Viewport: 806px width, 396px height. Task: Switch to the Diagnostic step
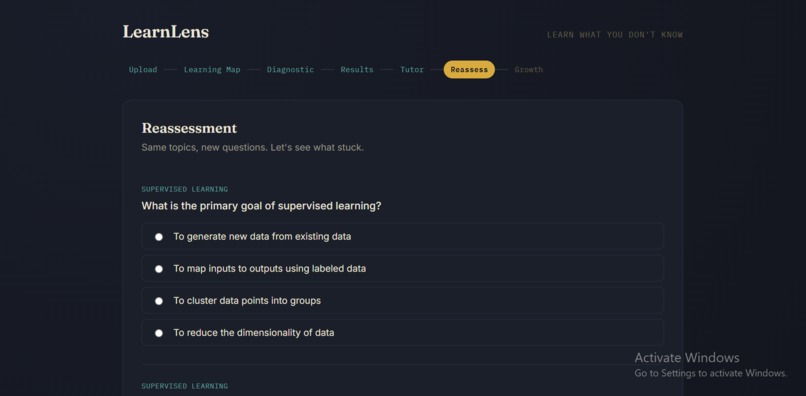point(290,69)
